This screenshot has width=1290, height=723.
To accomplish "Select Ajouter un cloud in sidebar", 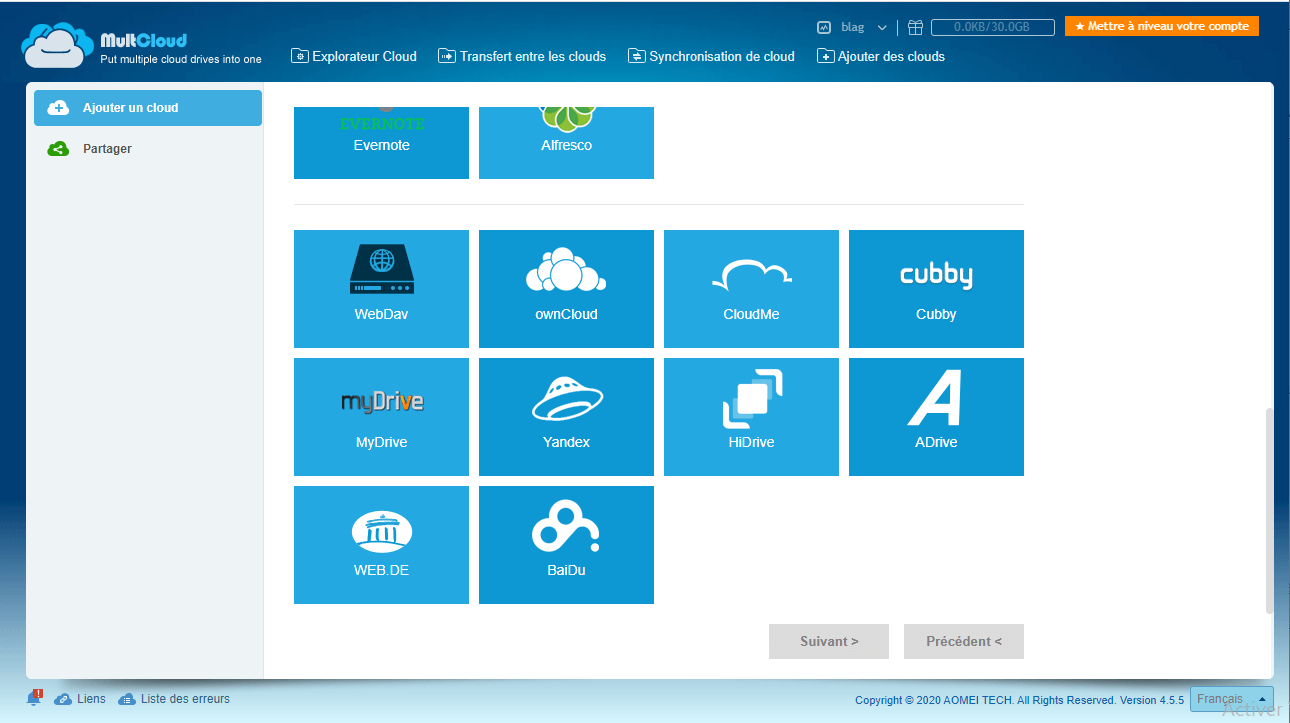I will pyautogui.click(x=148, y=108).
